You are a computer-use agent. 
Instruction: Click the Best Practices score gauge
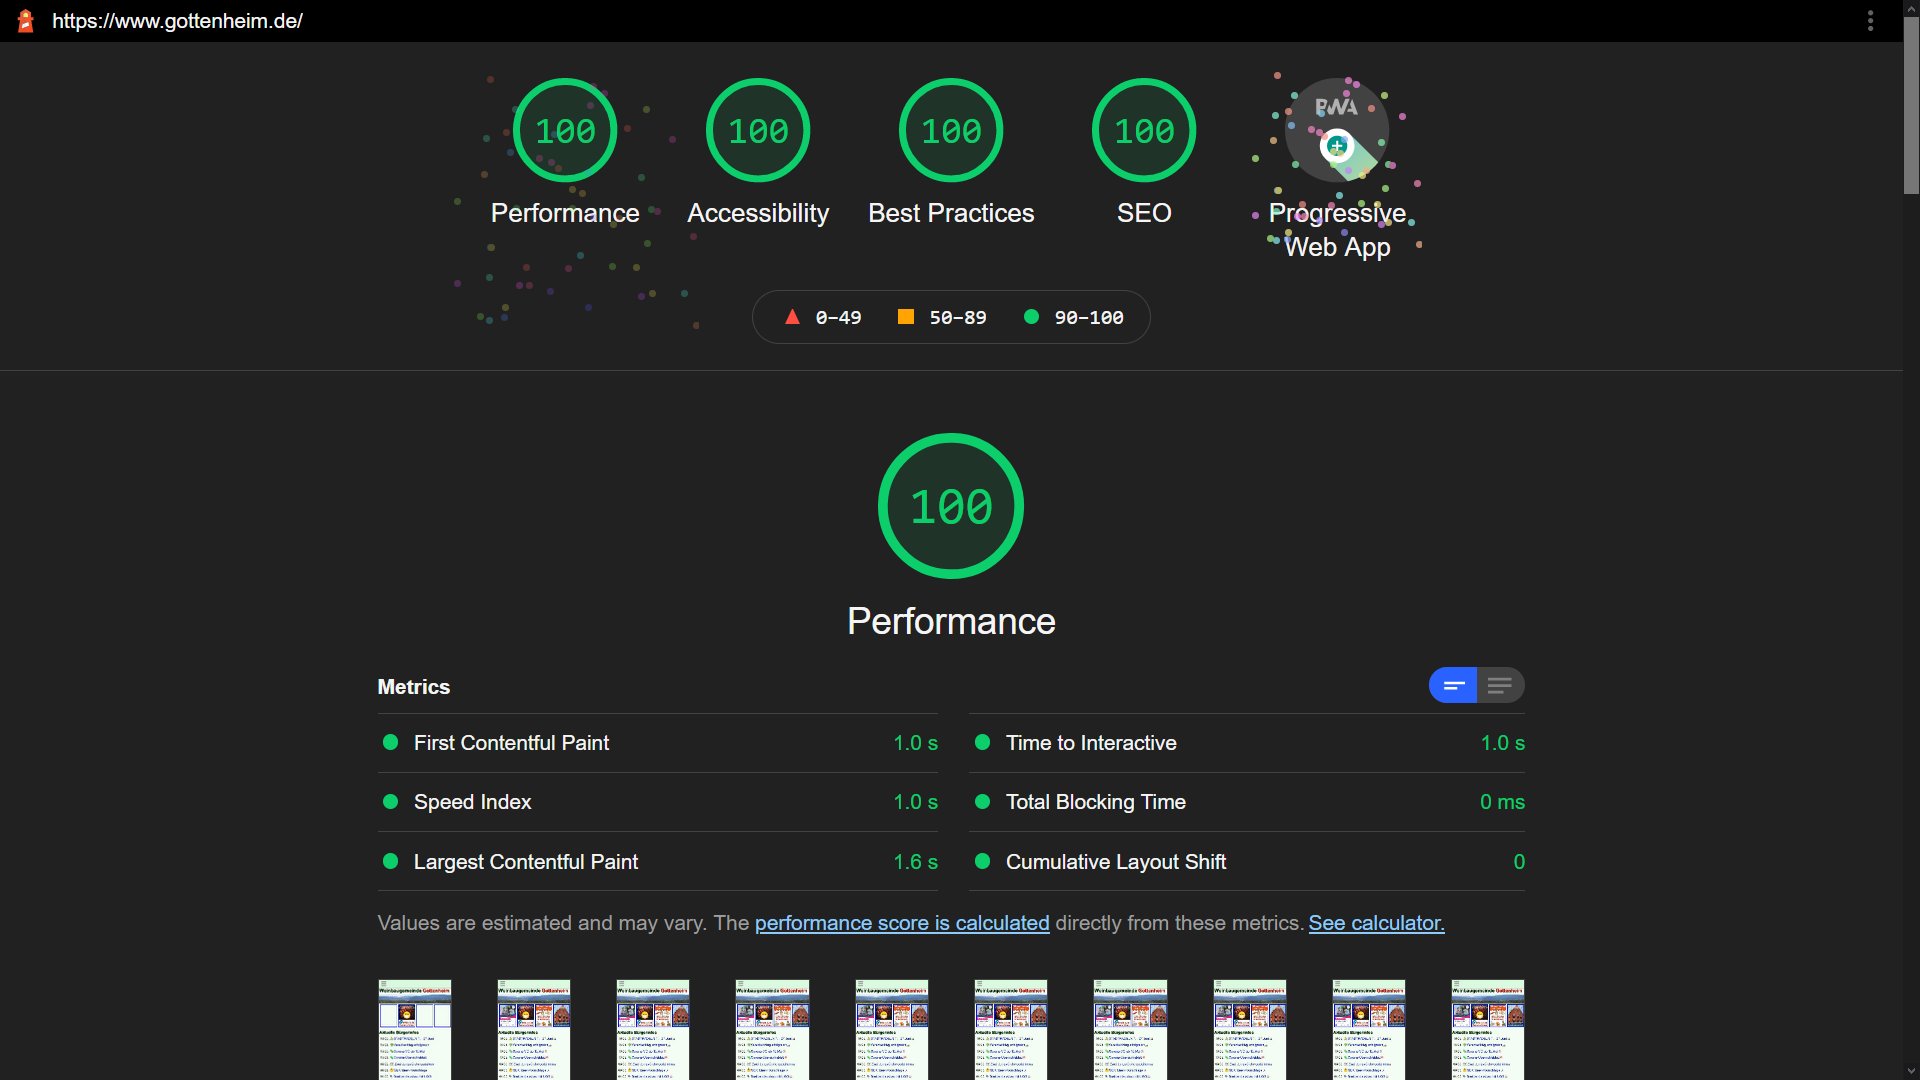coord(951,131)
